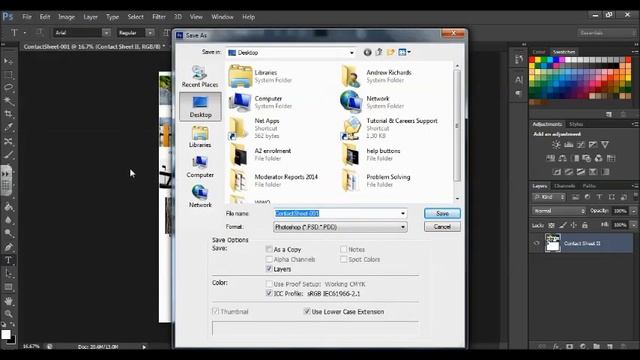This screenshot has width=640, height=360.
Task: Open the layer Opacity slider dropdown
Action: coord(633,211)
